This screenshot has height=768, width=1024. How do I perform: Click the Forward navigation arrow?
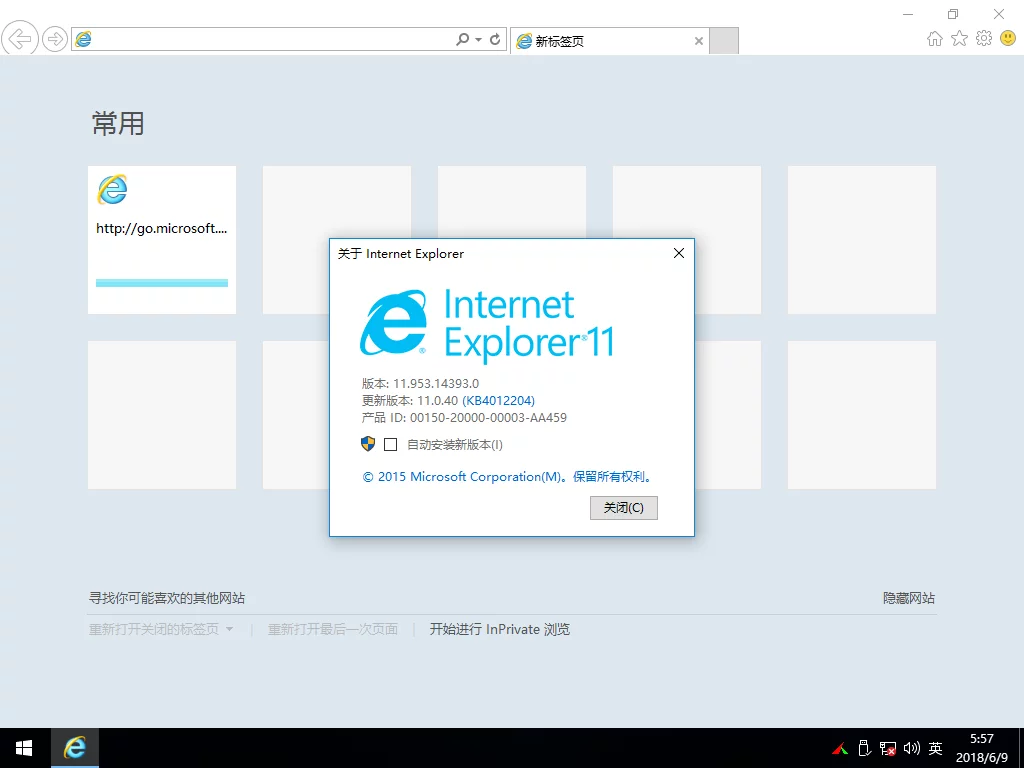click(x=55, y=39)
